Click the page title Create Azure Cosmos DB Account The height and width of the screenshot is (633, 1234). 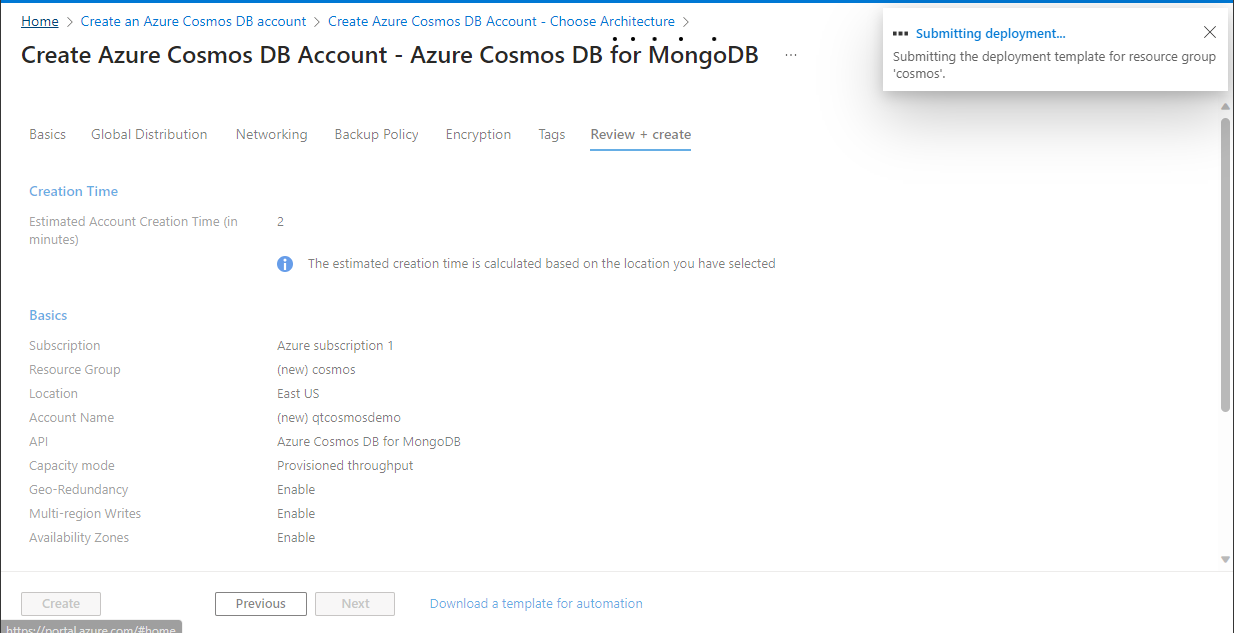pyautogui.click(x=390, y=55)
